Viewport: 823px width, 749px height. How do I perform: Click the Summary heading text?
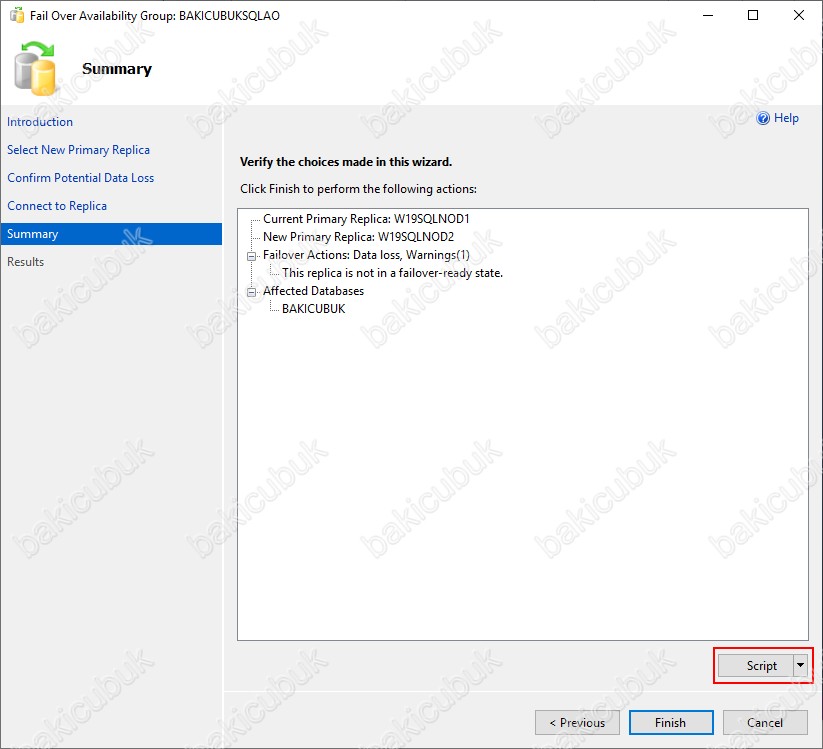coord(117,69)
